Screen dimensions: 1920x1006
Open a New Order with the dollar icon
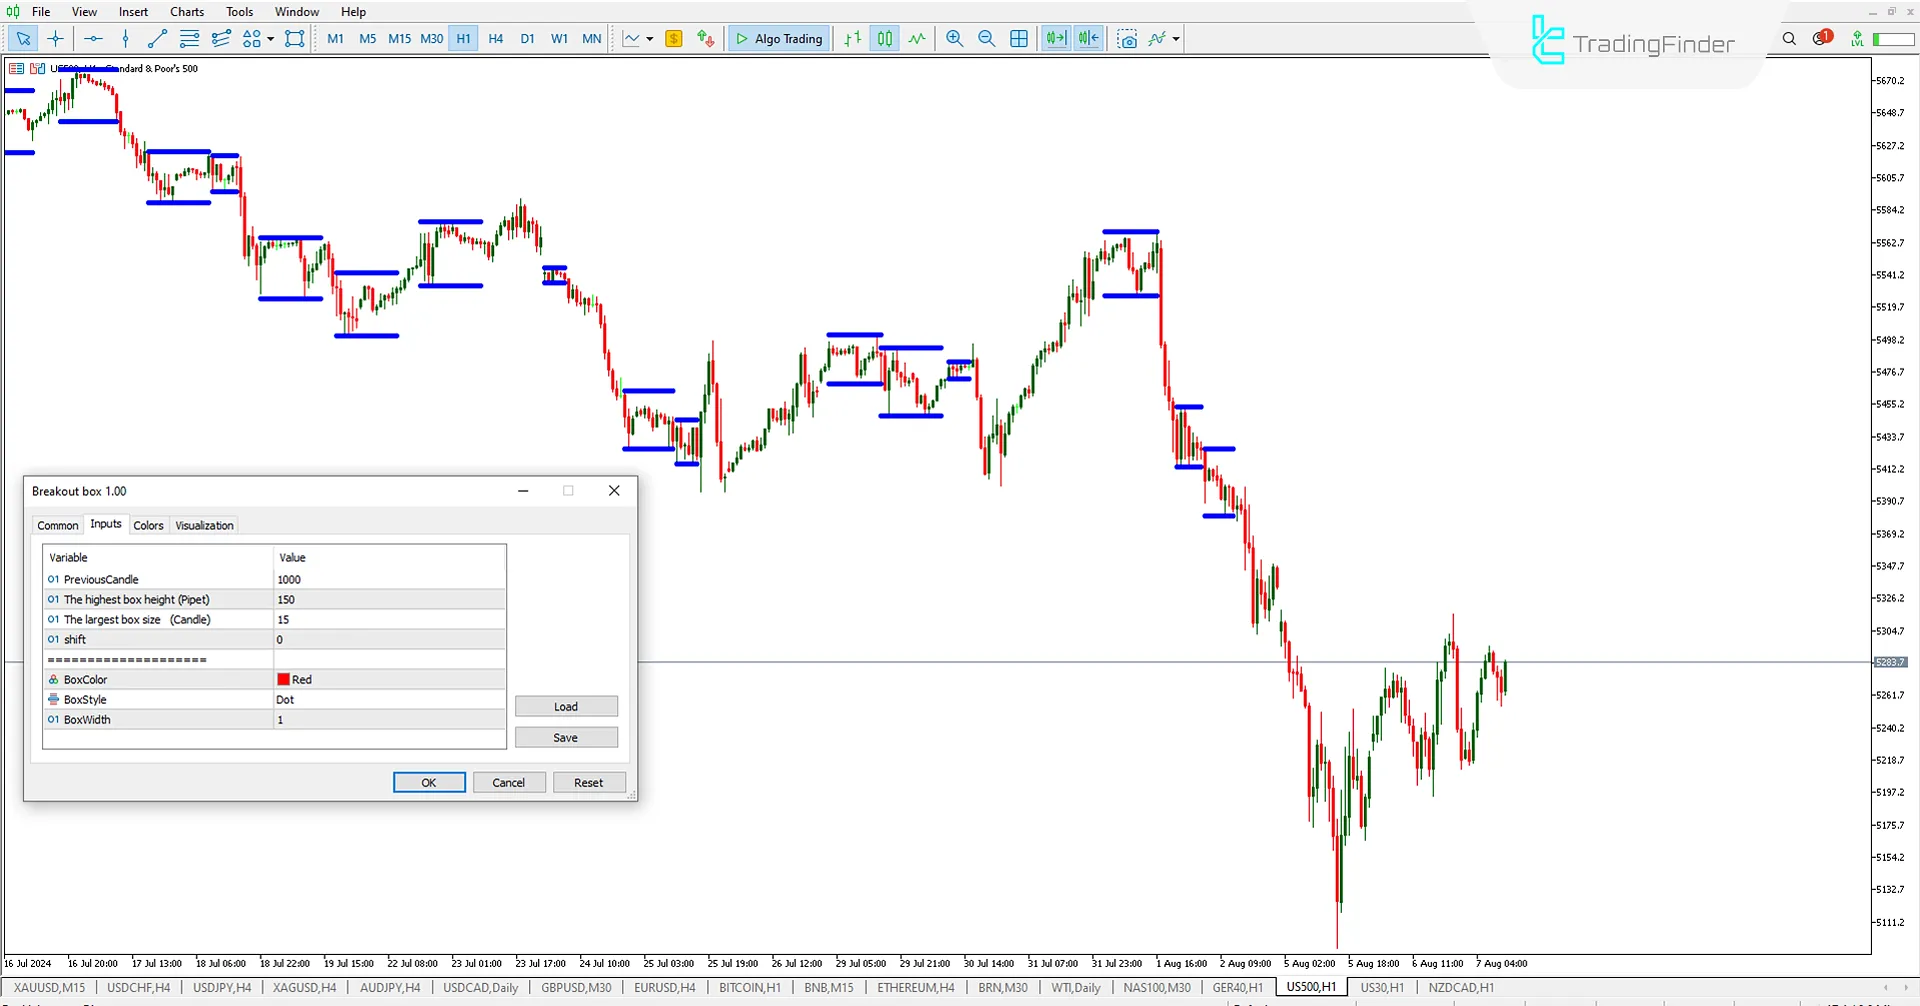tap(674, 39)
